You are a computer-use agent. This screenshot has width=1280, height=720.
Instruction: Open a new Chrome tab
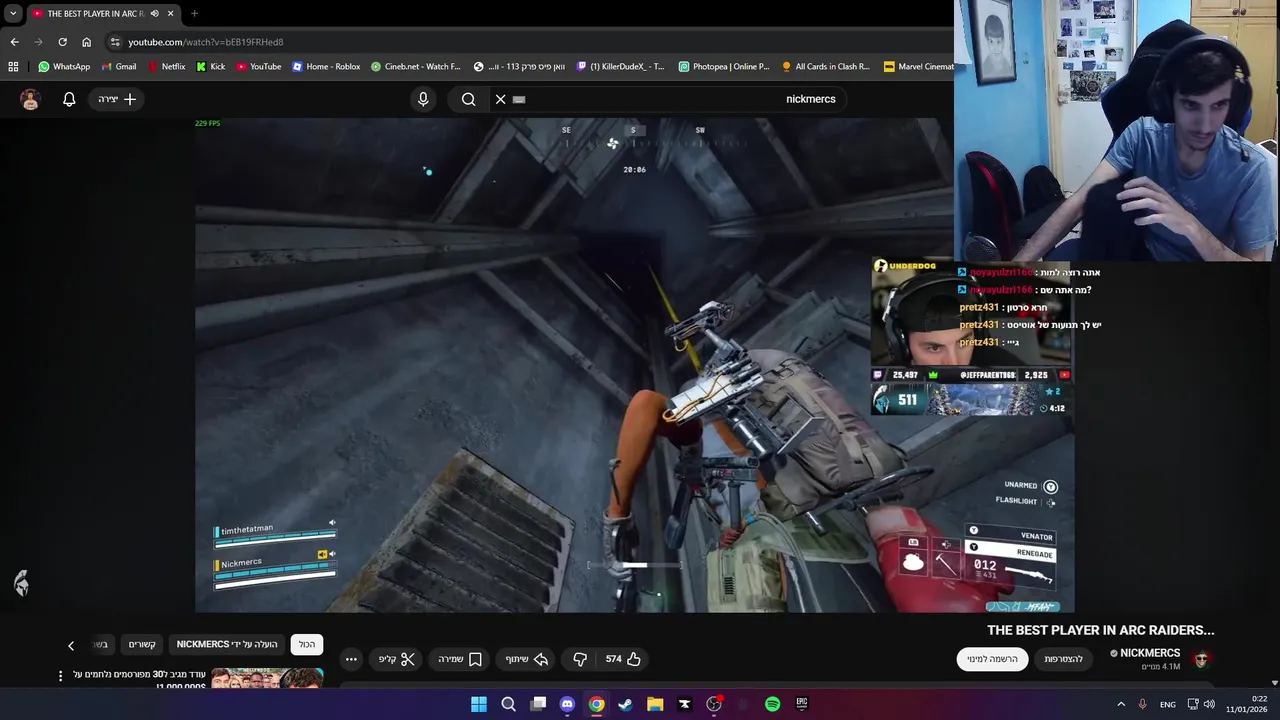[x=194, y=14]
